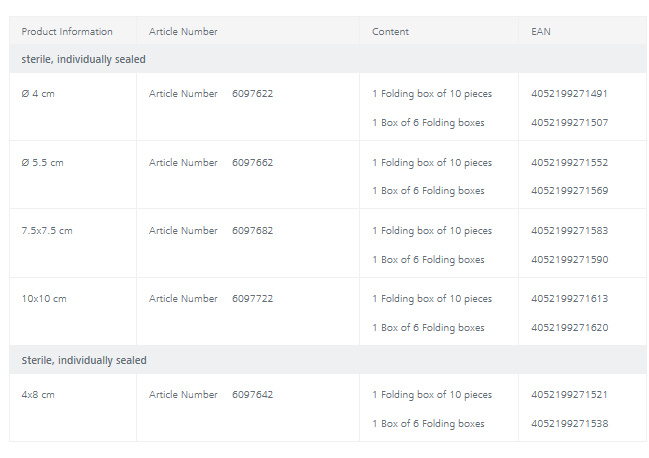Click article number 6097682
This screenshot has width=649, height=458.
click(252, 231)
